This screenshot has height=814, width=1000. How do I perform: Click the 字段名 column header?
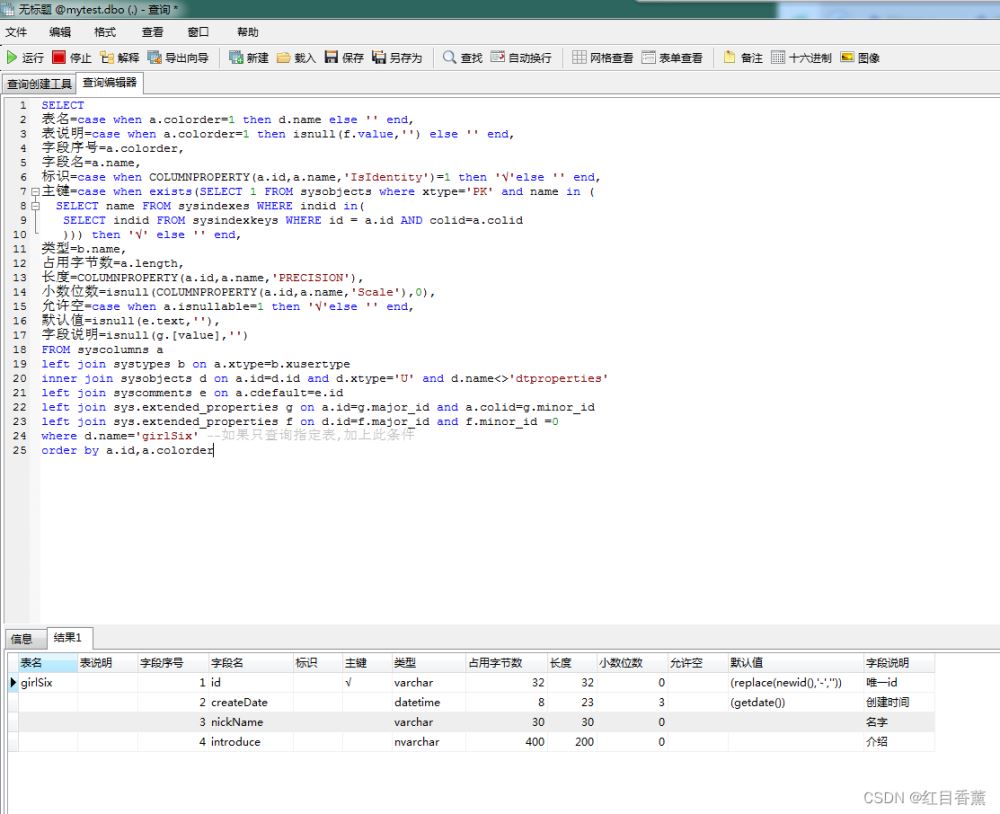coord(227,663)
